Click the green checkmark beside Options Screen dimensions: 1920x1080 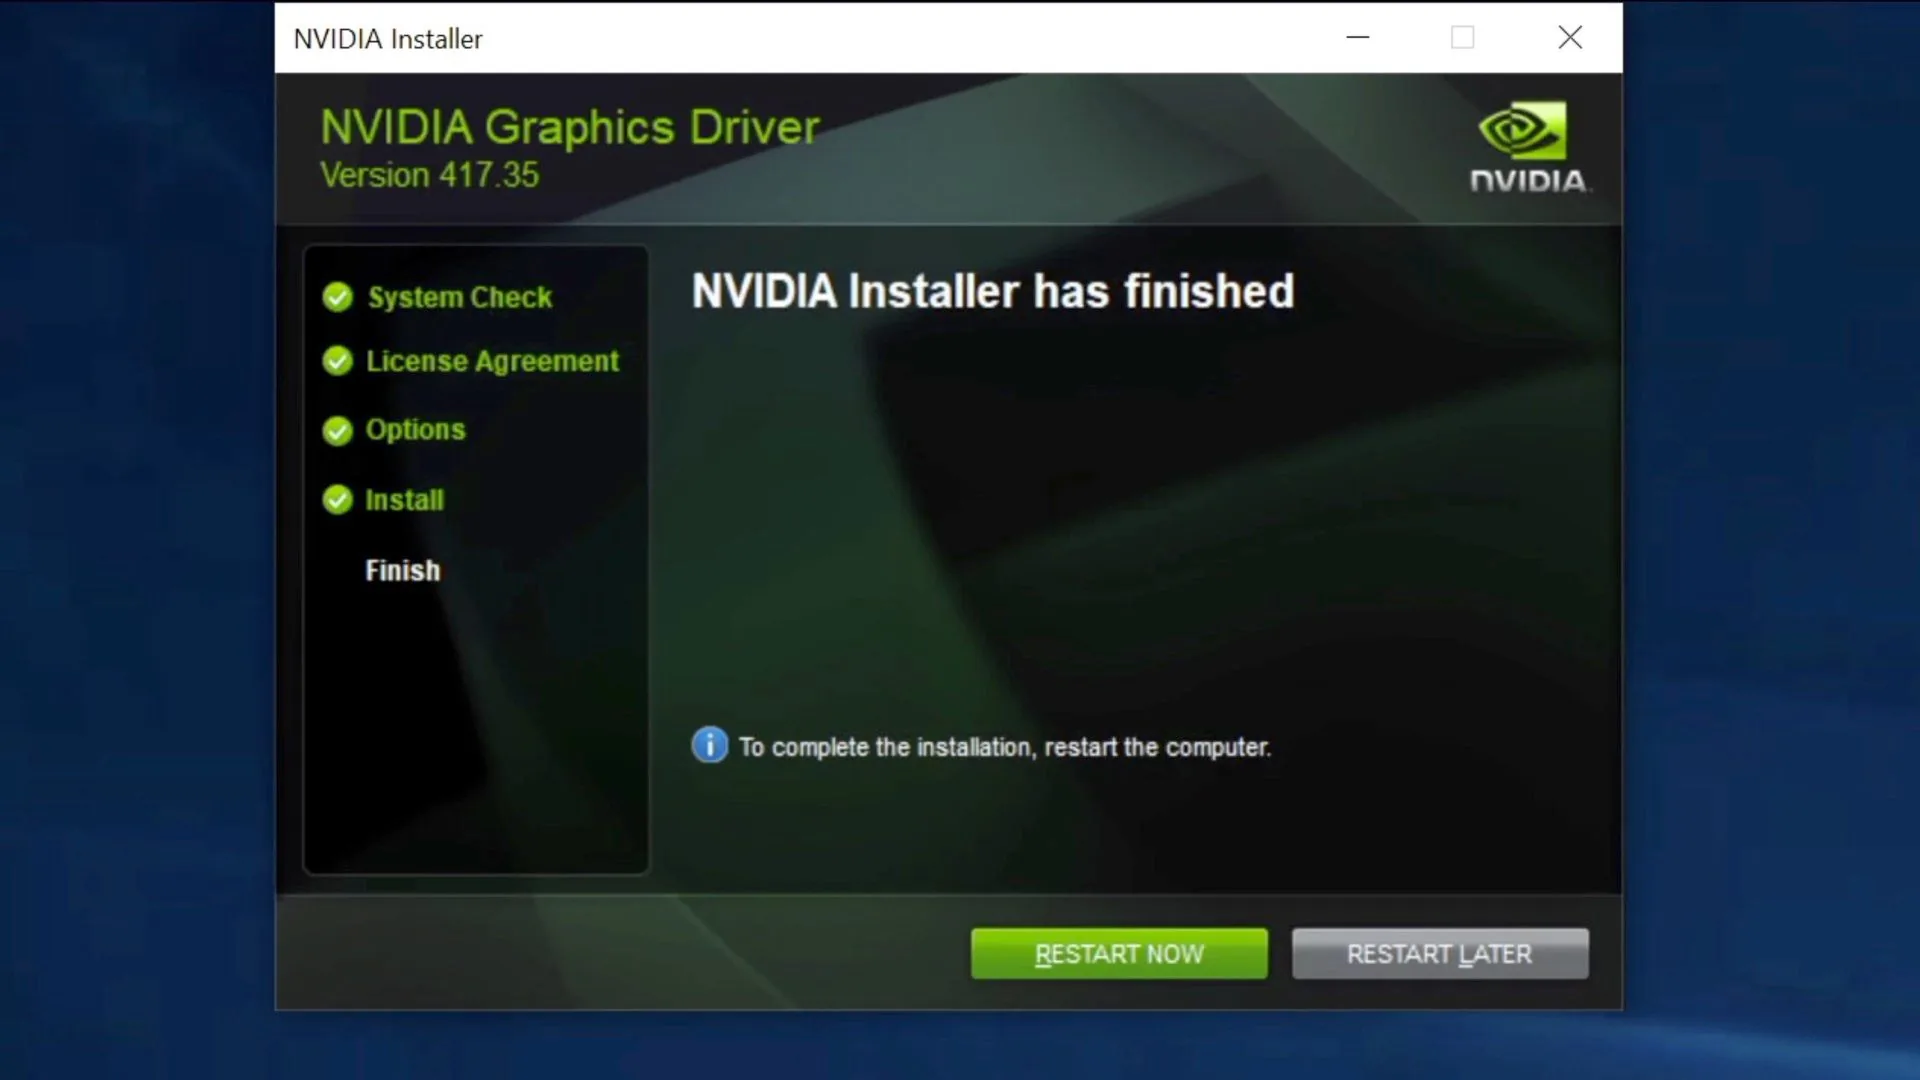tap(338, 430)
